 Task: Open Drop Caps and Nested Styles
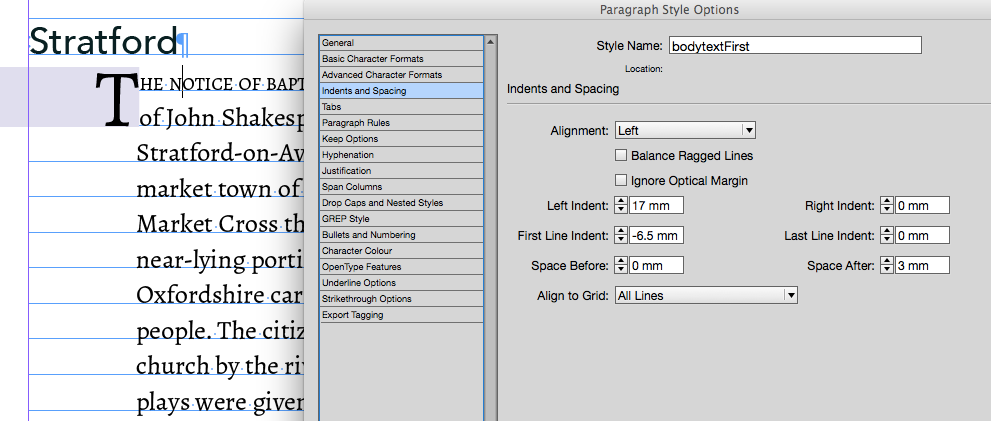pyautogui.click(x=402, y=203)
